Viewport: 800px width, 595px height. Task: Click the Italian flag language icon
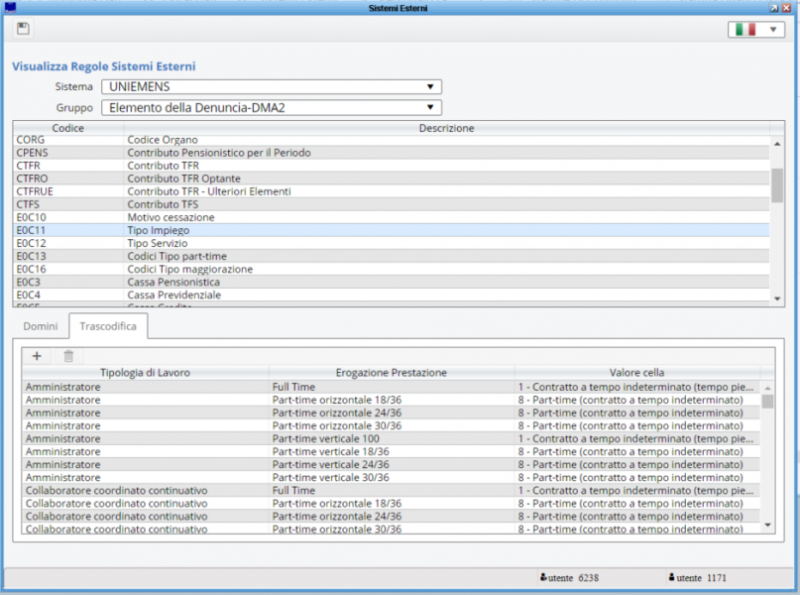[x=747, y=29]
